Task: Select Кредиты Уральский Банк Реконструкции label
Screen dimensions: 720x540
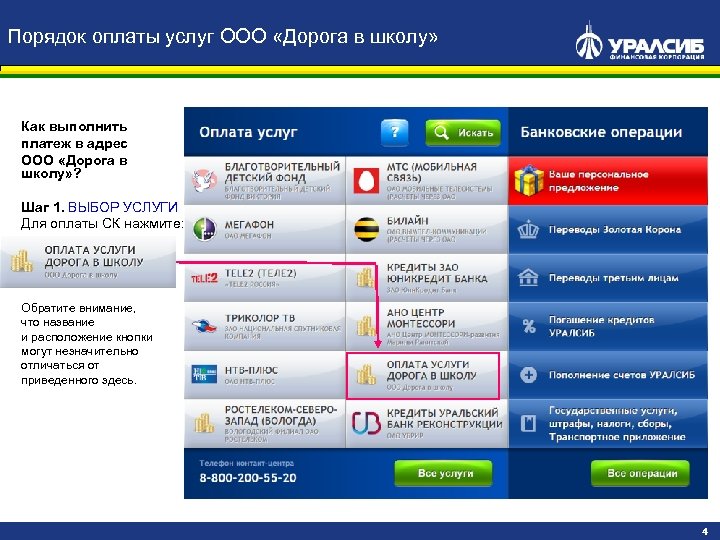Action: (444, 418)
